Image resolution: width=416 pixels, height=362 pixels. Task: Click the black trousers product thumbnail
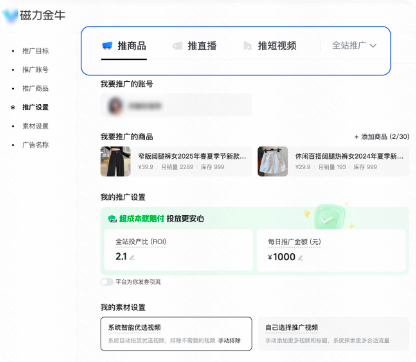point(116,161)
